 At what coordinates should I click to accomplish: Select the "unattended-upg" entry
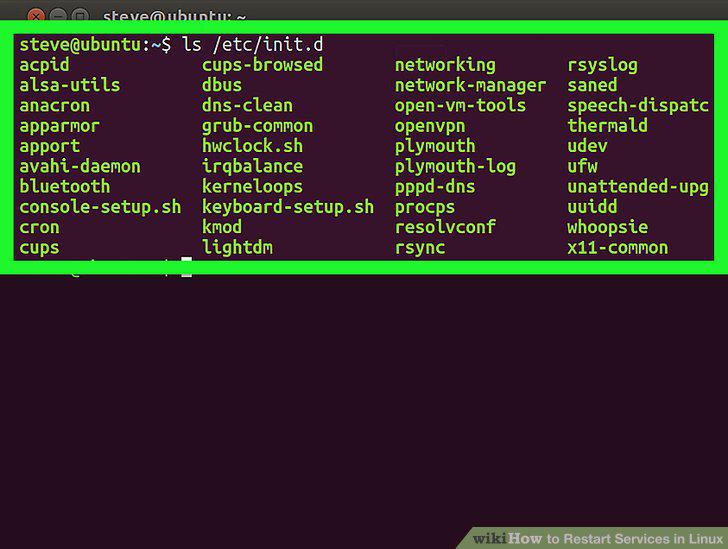pos(638,187)
